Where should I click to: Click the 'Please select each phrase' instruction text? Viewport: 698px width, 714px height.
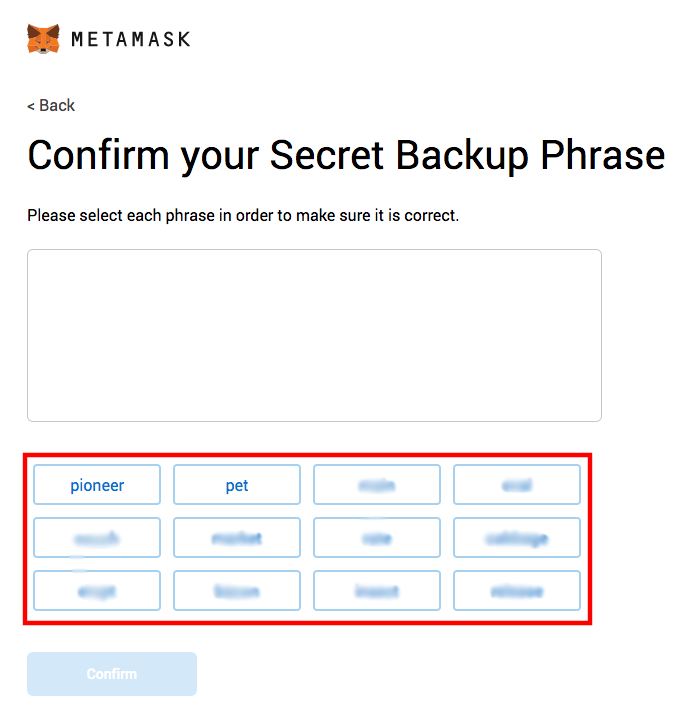(x=243, y=215)
